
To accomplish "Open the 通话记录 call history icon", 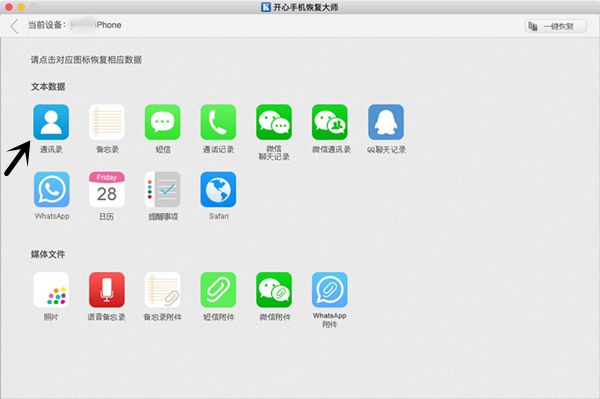I will pos(218,122).
